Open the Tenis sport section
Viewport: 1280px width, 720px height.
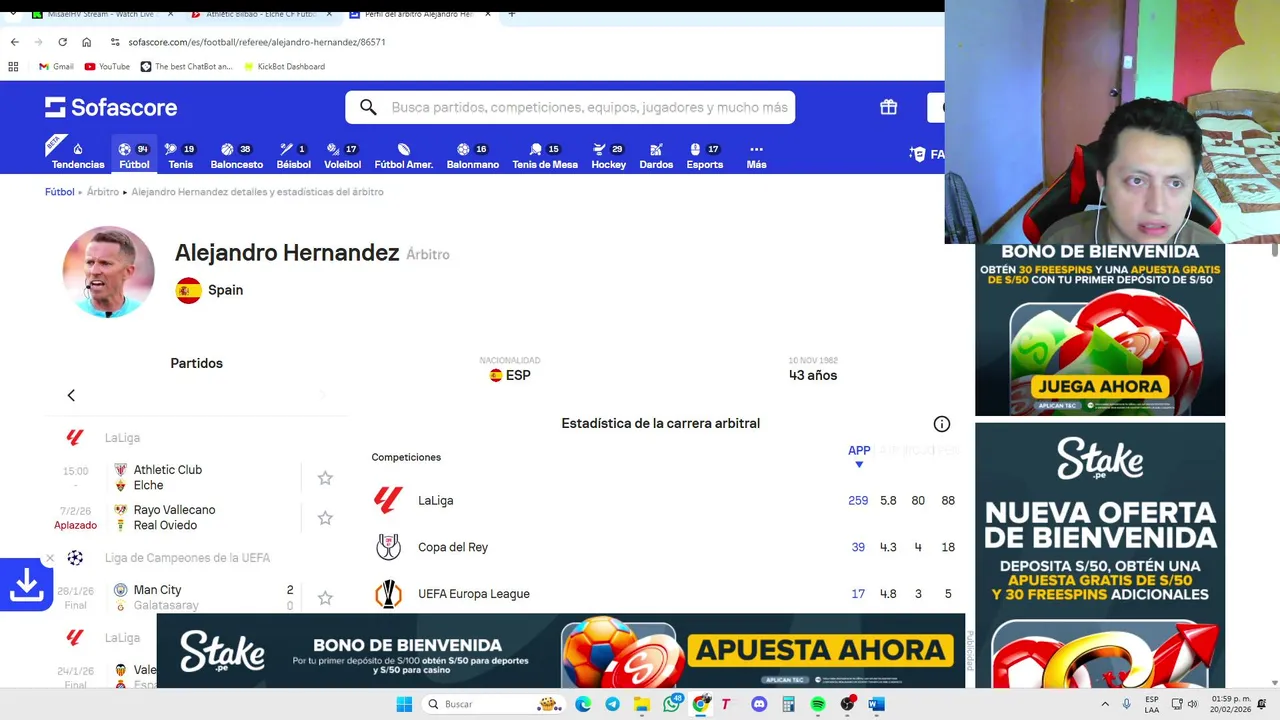point(180,156)
